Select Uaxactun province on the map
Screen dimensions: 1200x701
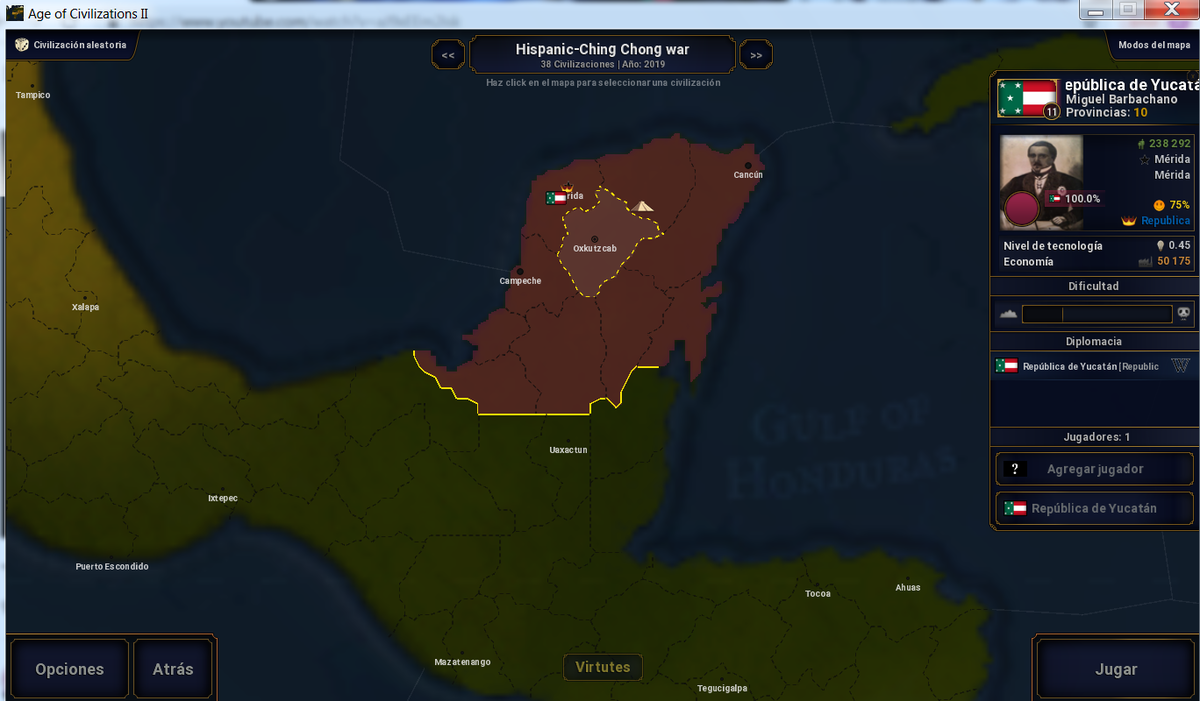click(569, 450)
